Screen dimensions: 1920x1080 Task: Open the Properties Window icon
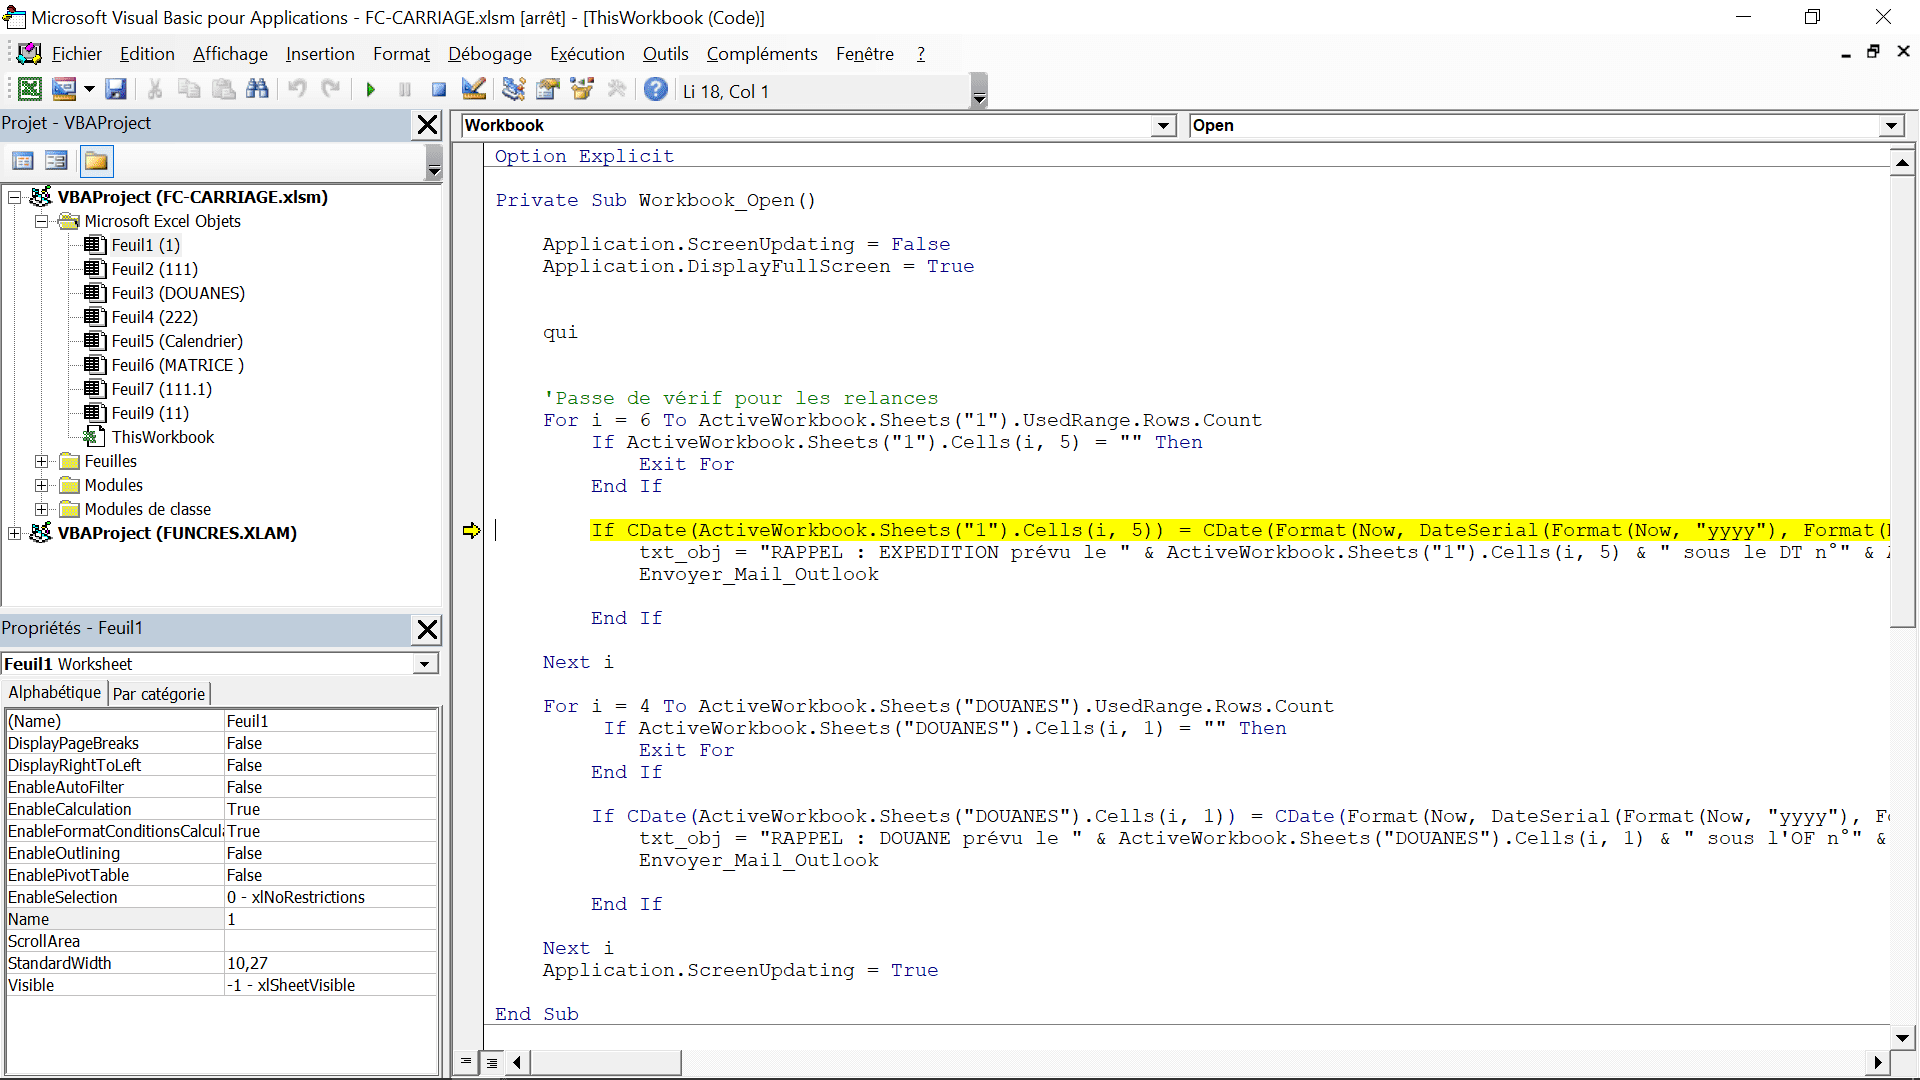point(547,90)
